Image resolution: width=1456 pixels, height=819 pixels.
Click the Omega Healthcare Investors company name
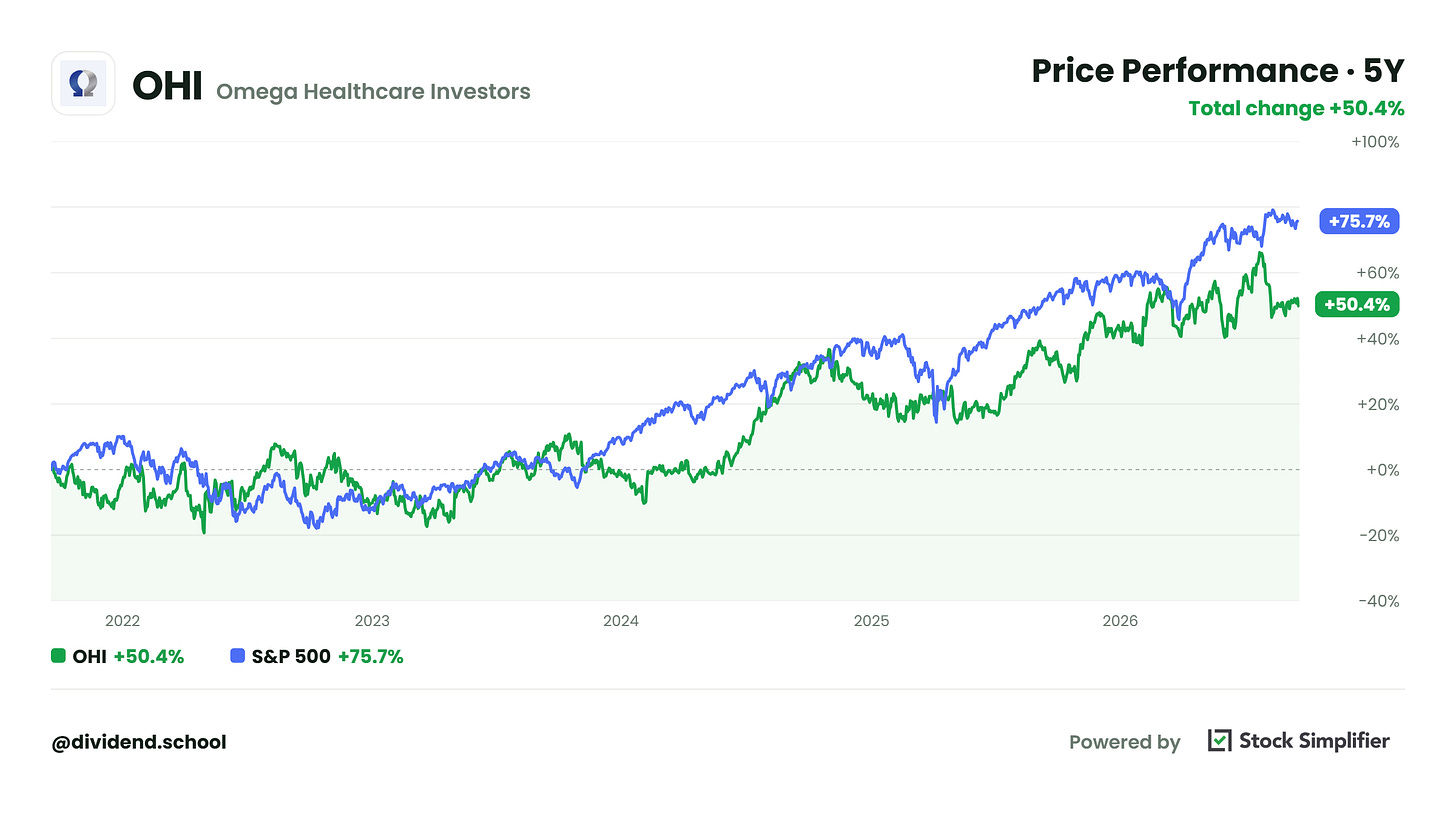[x=373, y=92]
